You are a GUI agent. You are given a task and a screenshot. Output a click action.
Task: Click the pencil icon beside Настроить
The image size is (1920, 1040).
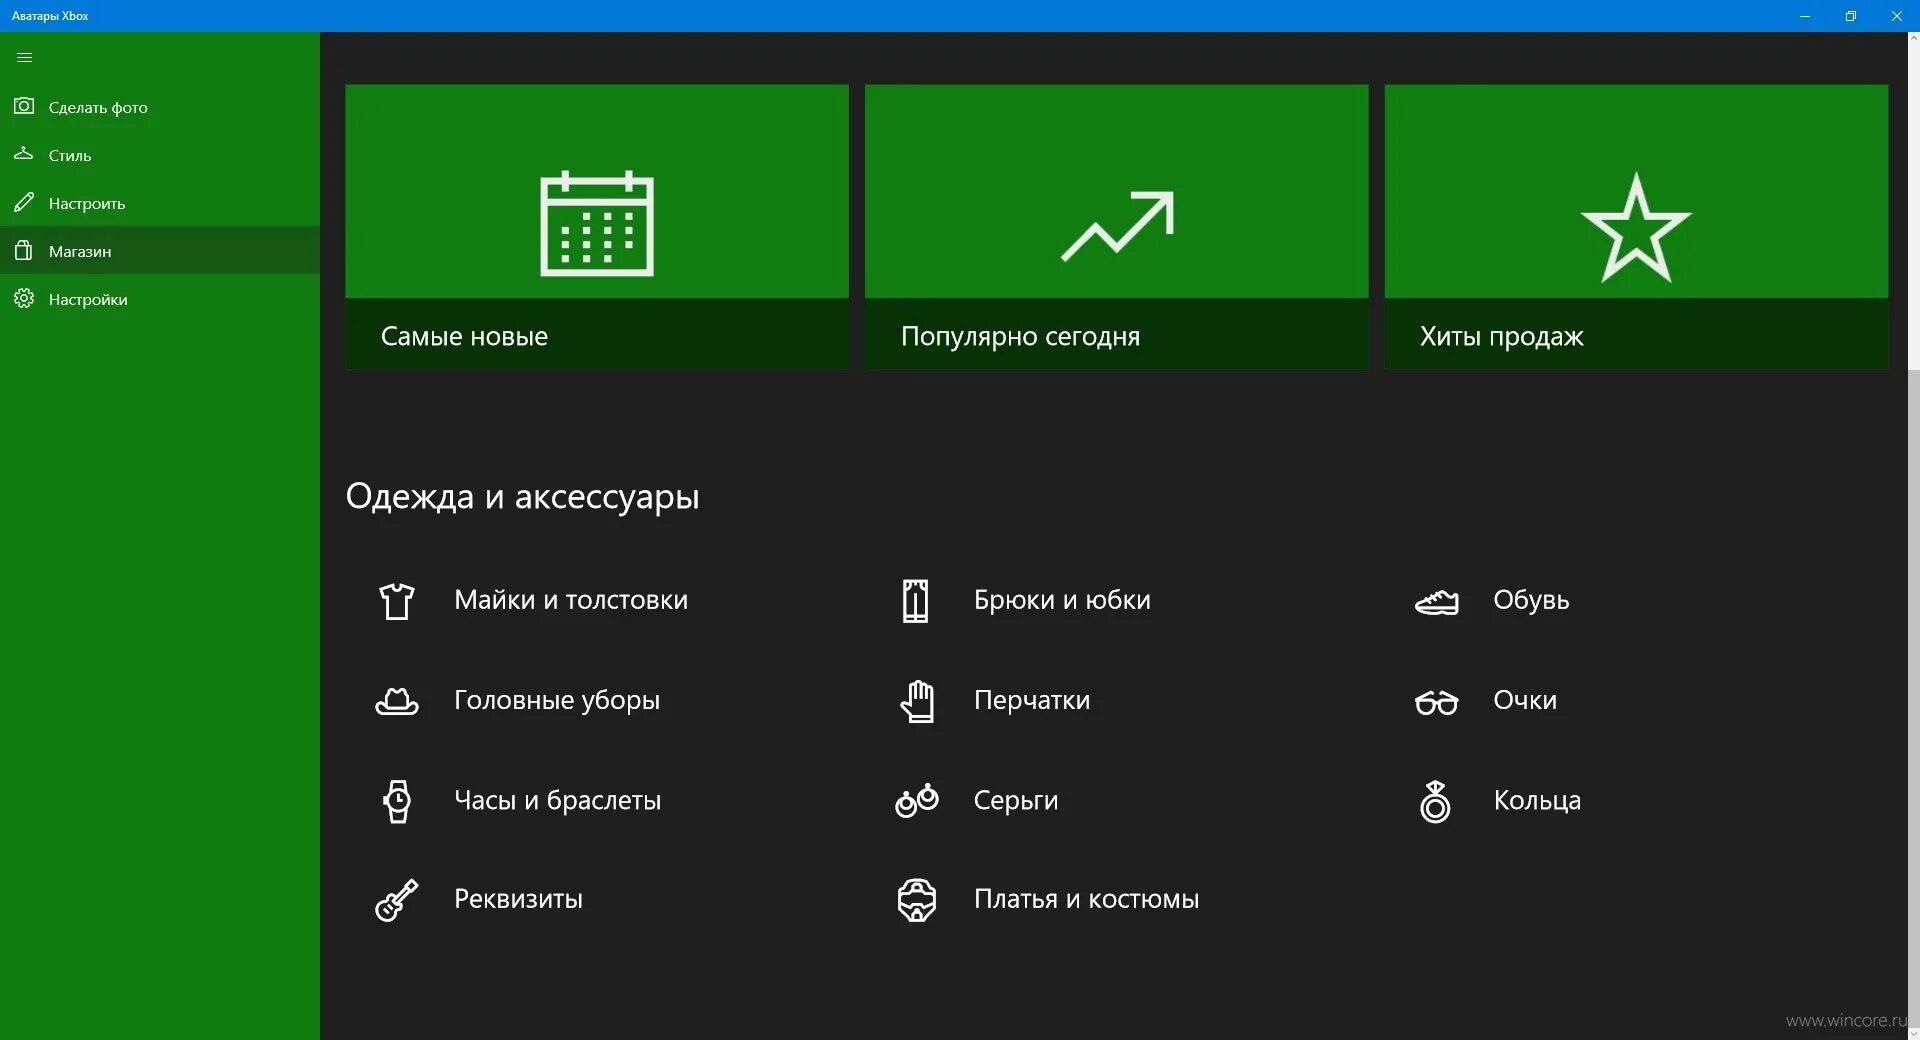point(24,202)
